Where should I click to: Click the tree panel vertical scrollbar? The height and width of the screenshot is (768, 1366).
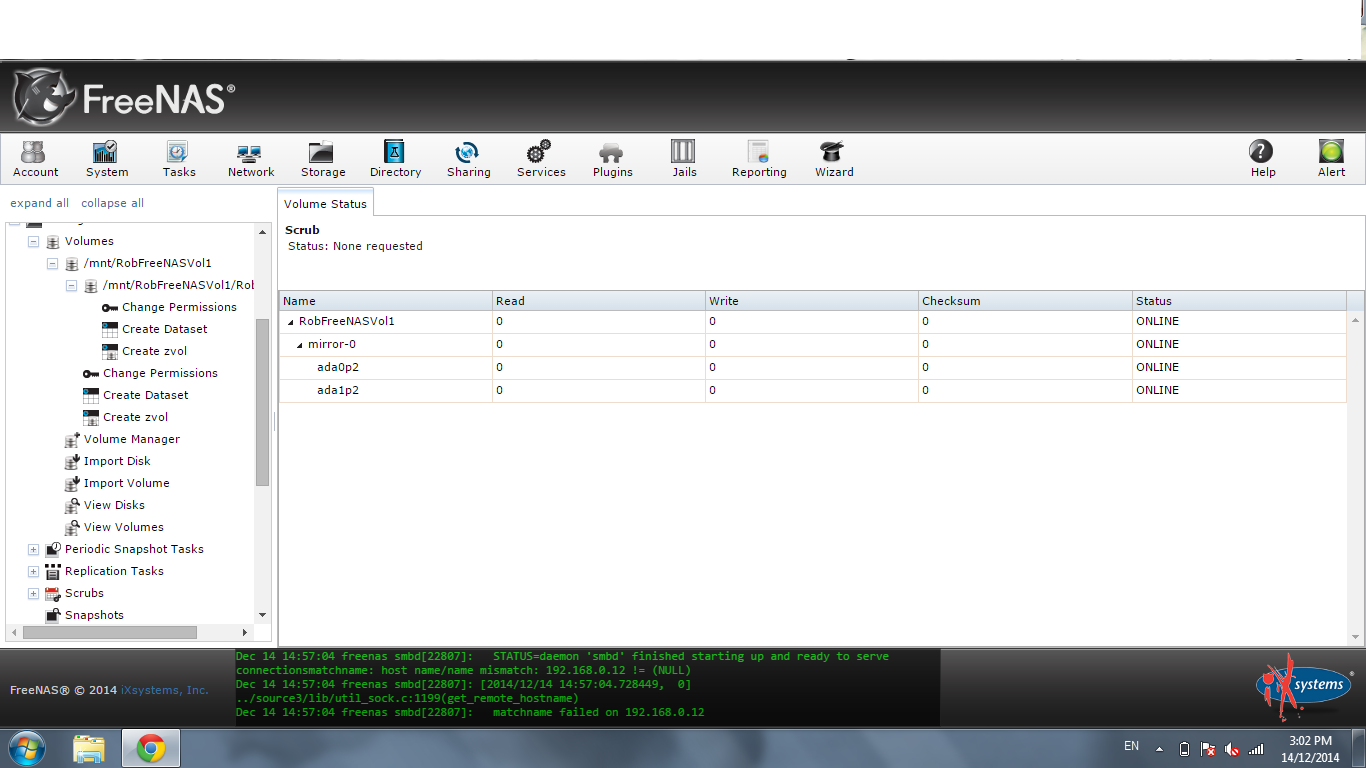pos(263,402)
